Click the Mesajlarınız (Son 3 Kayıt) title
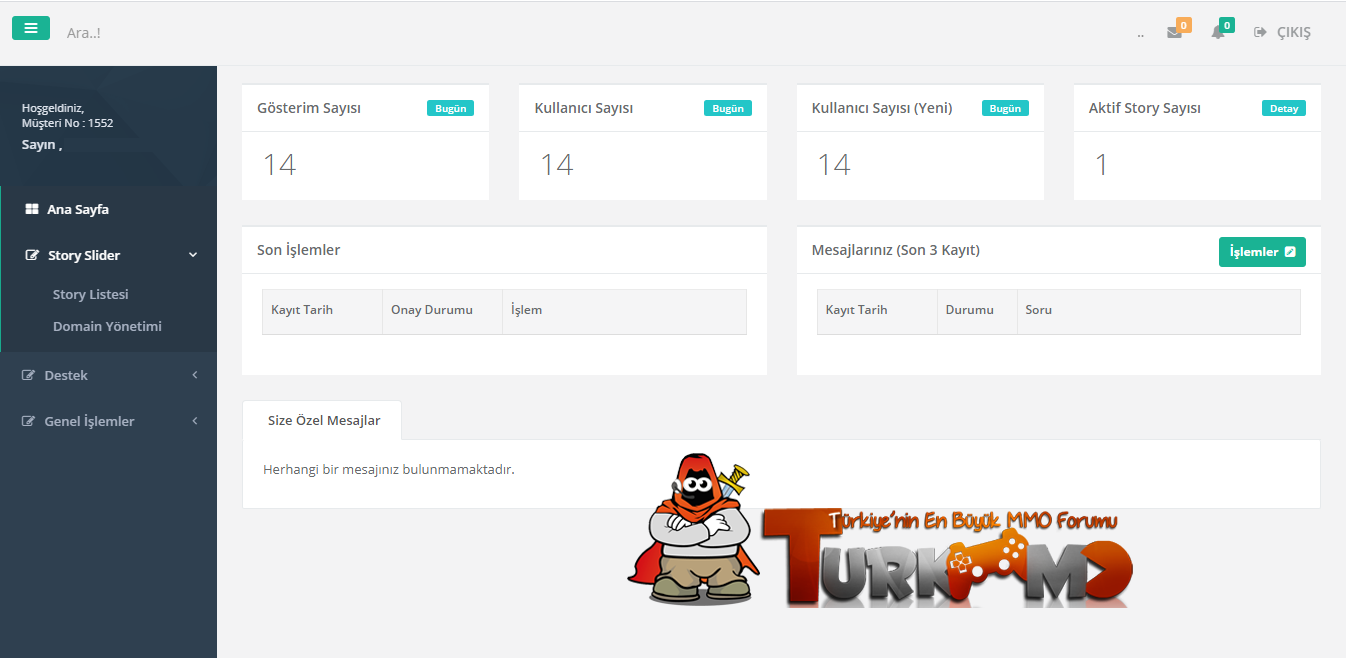 click(x=896, y=250)
